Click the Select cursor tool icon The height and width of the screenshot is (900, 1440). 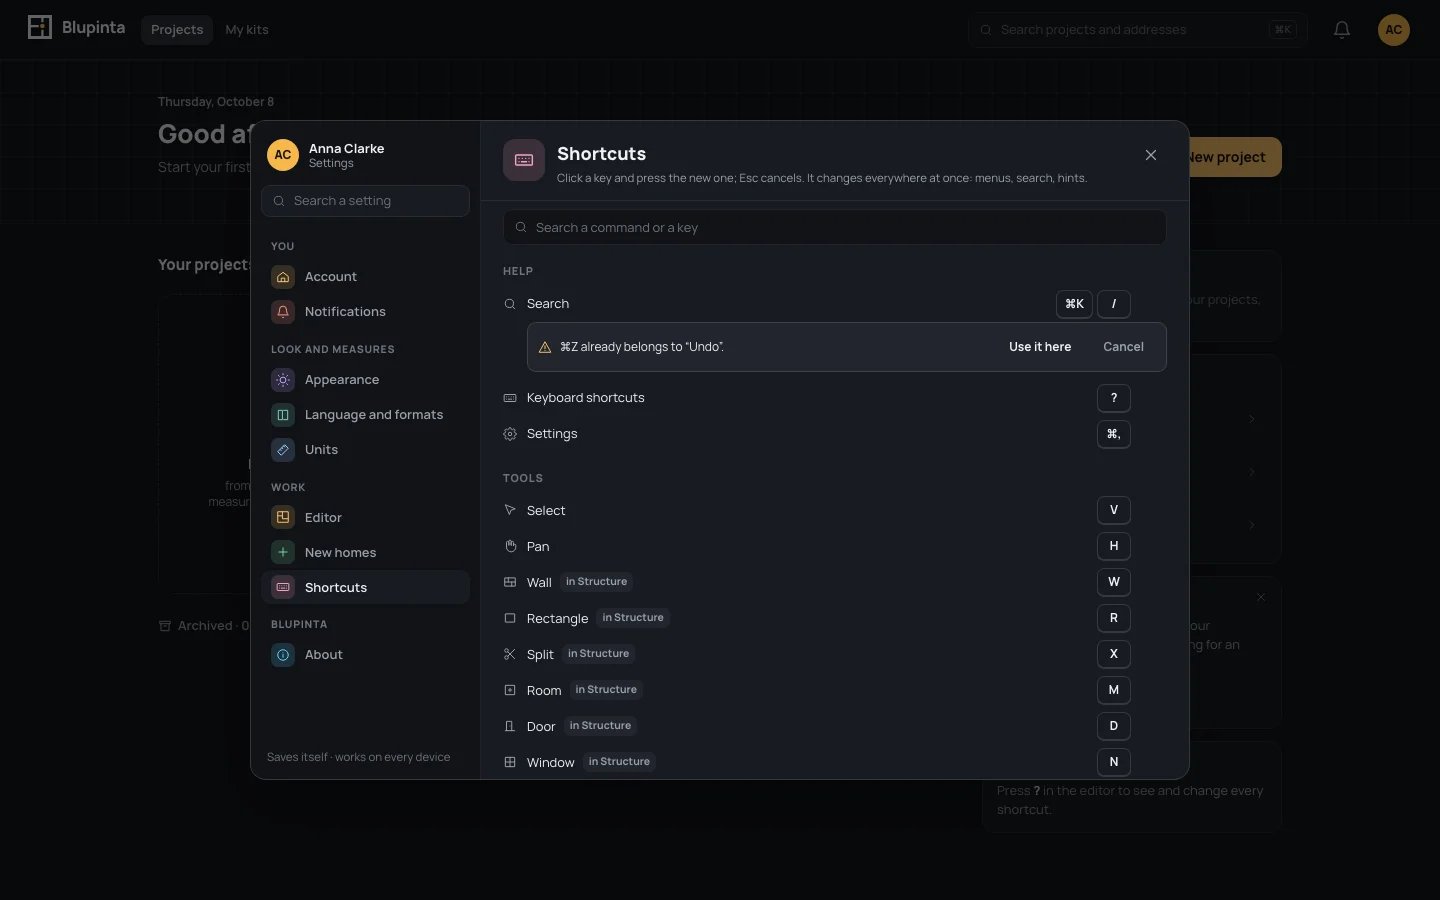click(510, 510)
